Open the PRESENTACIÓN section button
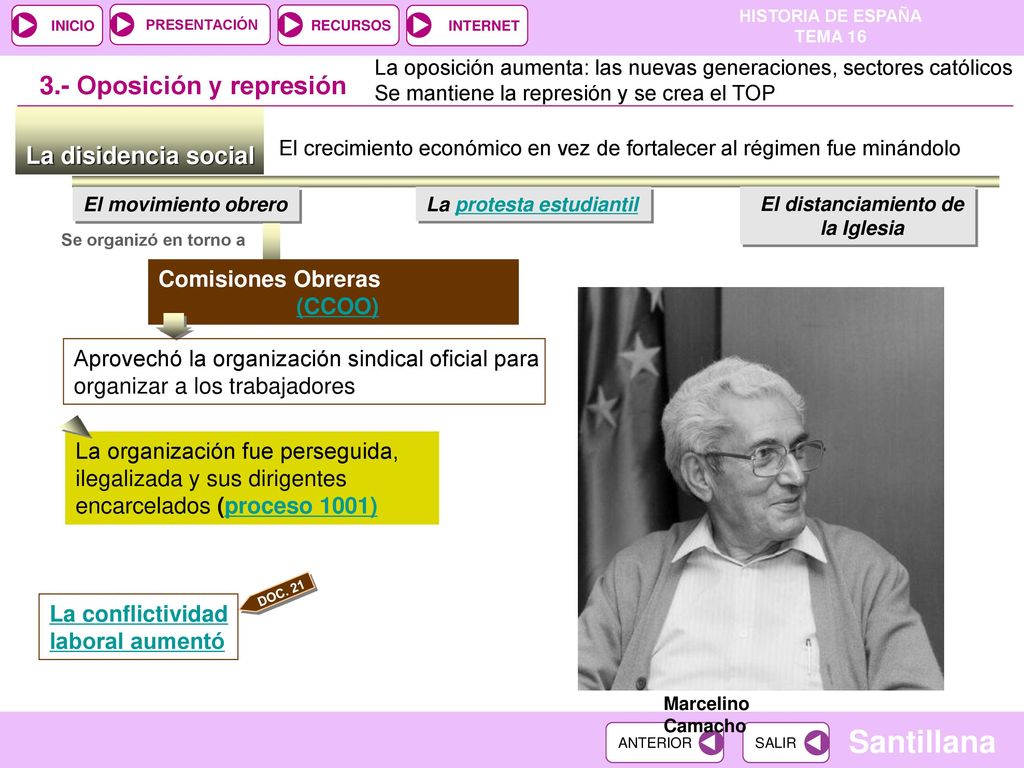 [189, 25]
